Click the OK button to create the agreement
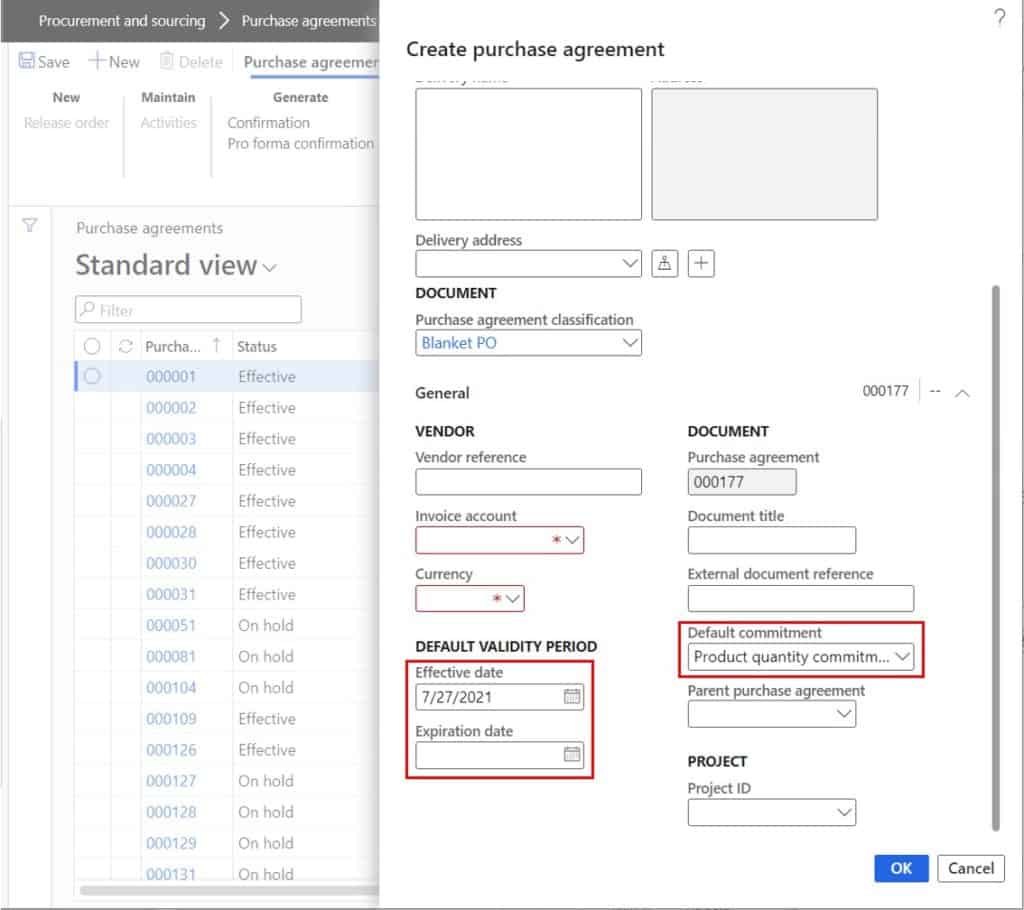The width and height of the screenshot is (1024, 910). [899, 868]
